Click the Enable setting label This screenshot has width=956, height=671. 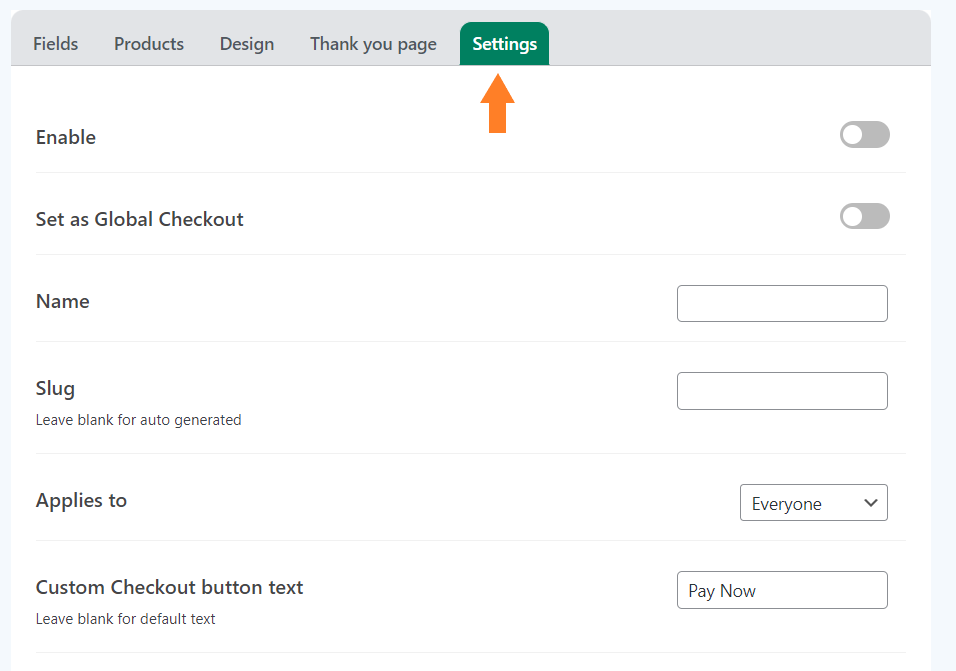coord(66,137)
